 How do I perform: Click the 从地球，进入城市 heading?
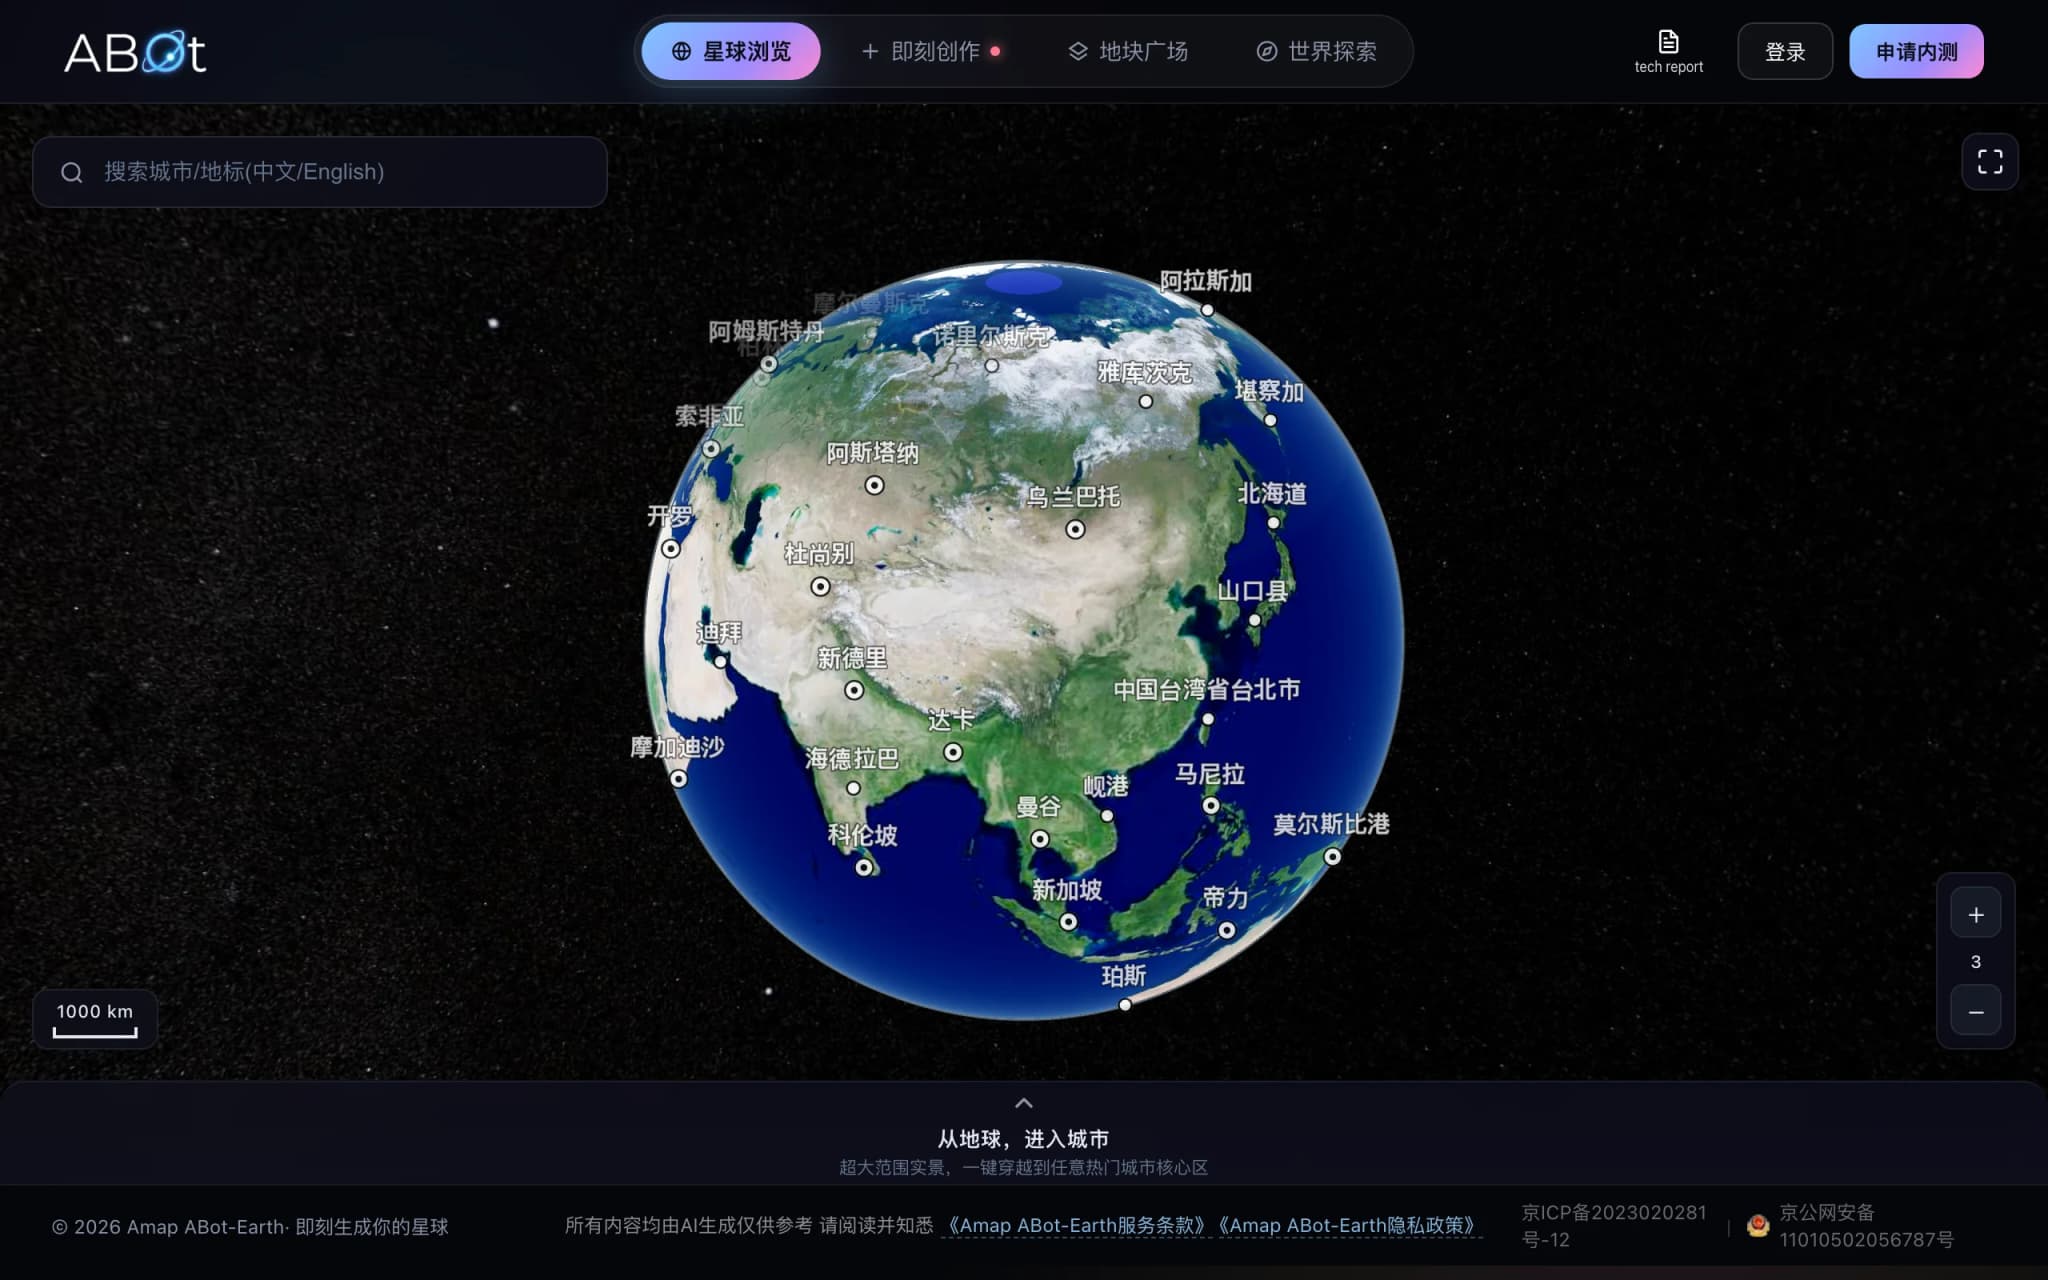click(1023, 1139)
